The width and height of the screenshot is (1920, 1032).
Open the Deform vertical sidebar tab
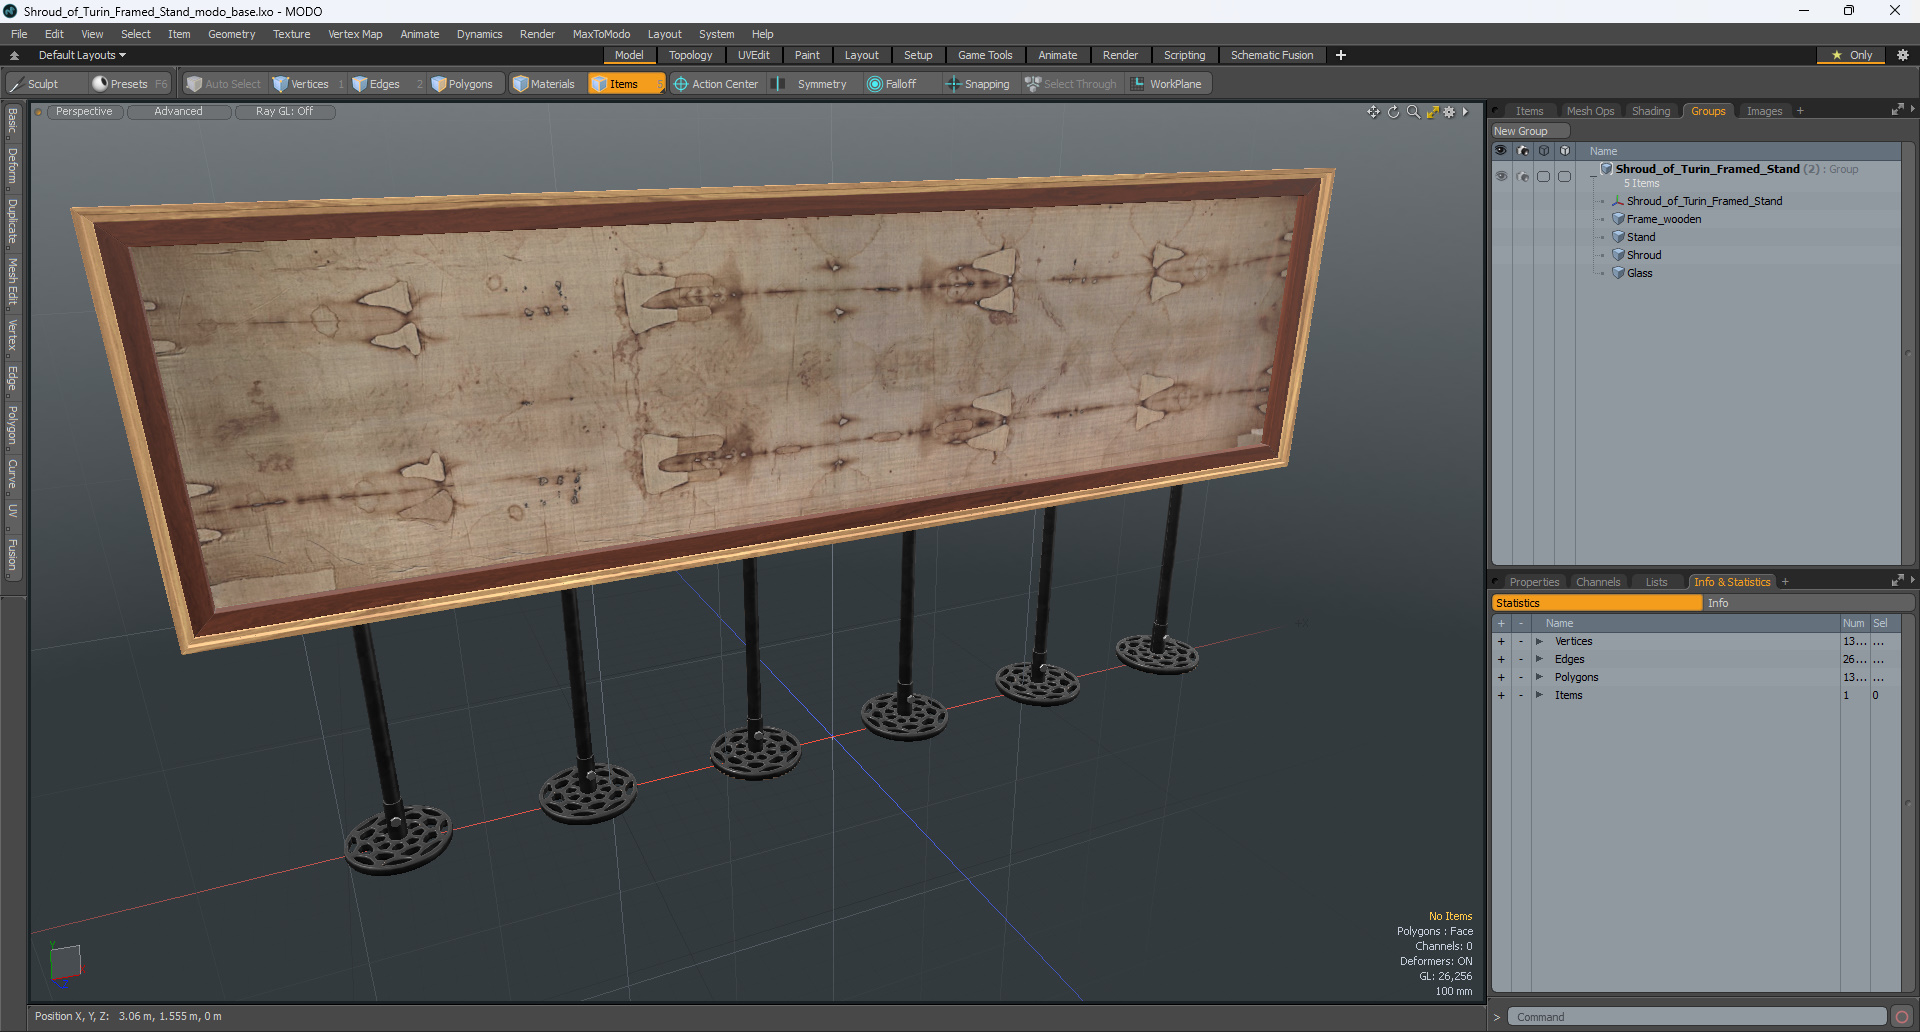(13, 166)
